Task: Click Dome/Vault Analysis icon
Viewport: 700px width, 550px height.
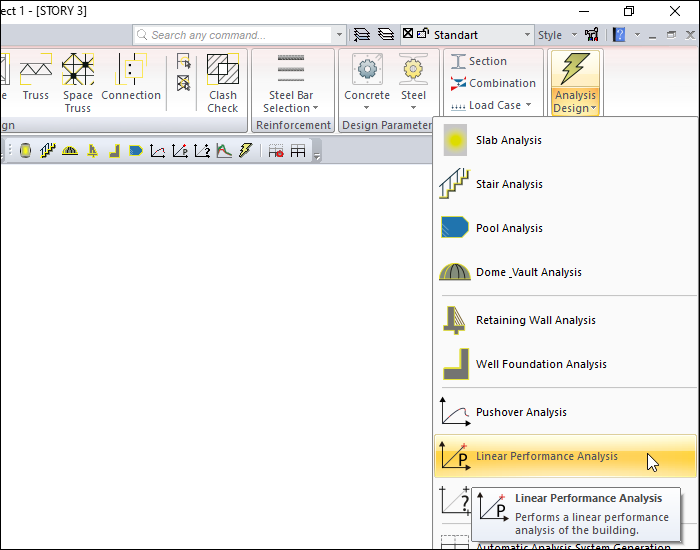Action: [x=456, y=272]
